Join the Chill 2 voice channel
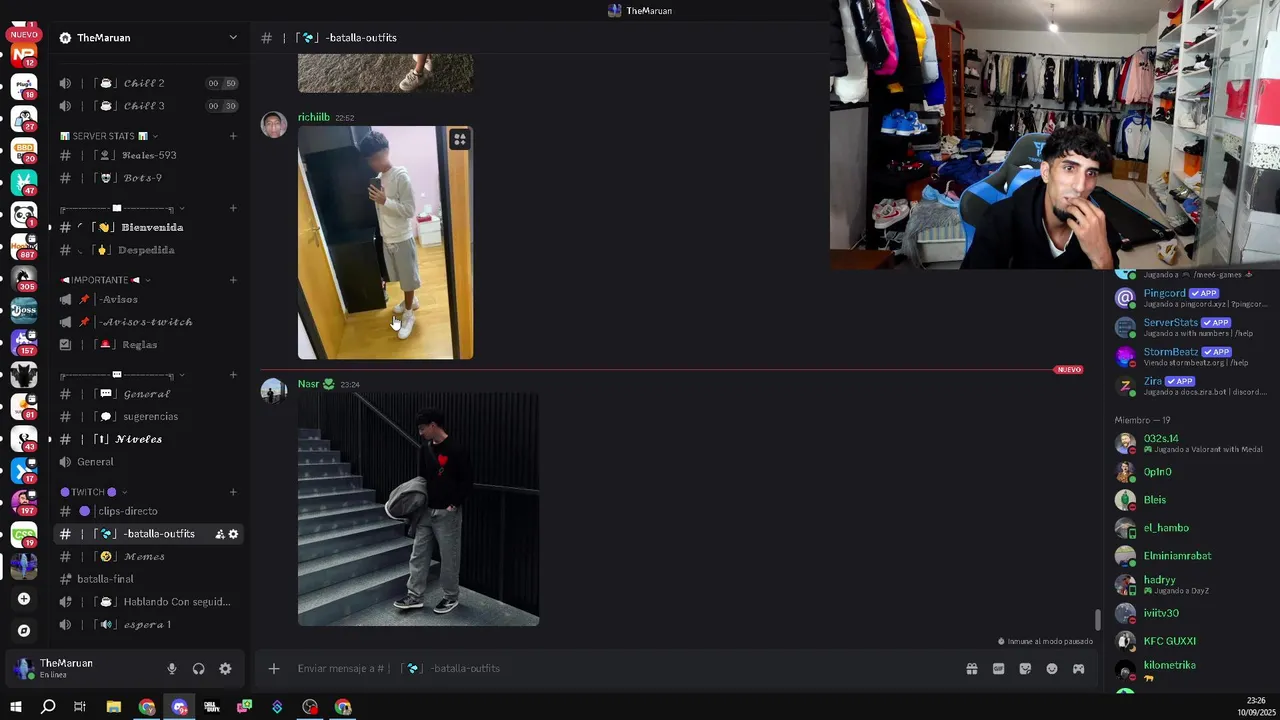This screenshot has height=720, width=1280. pos(148,83)
